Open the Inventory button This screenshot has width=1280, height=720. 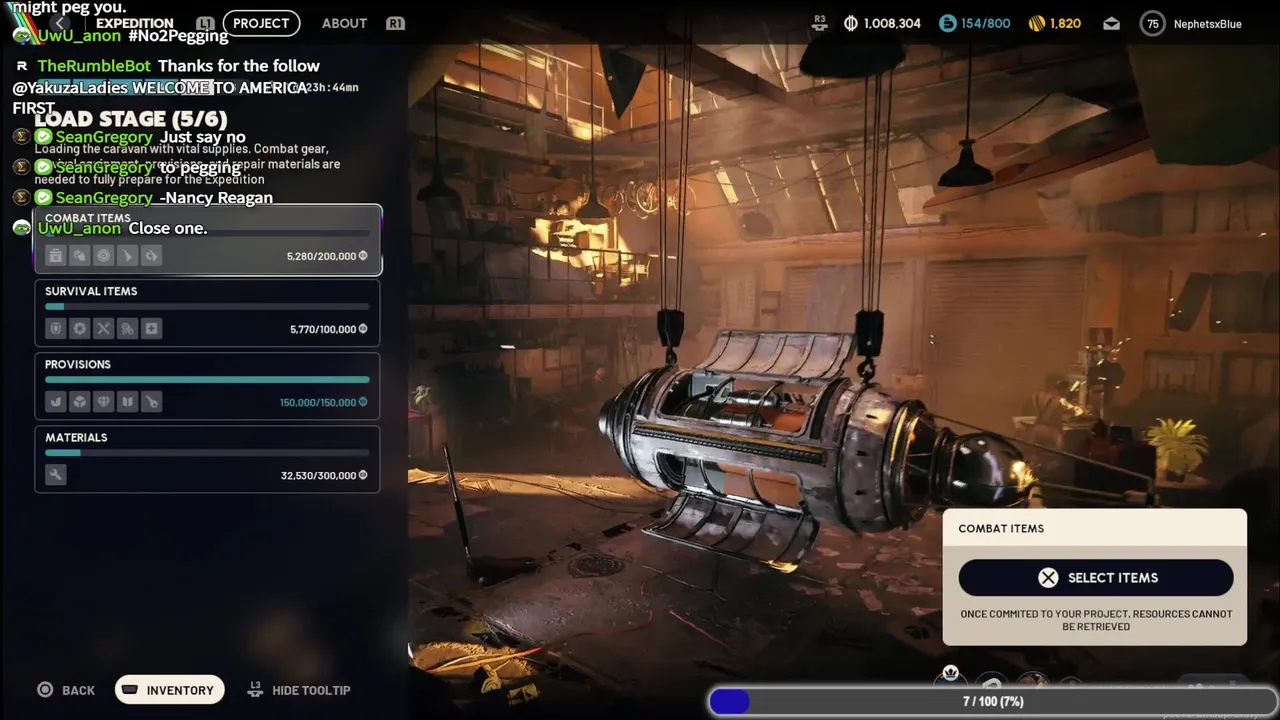(170, 690)
